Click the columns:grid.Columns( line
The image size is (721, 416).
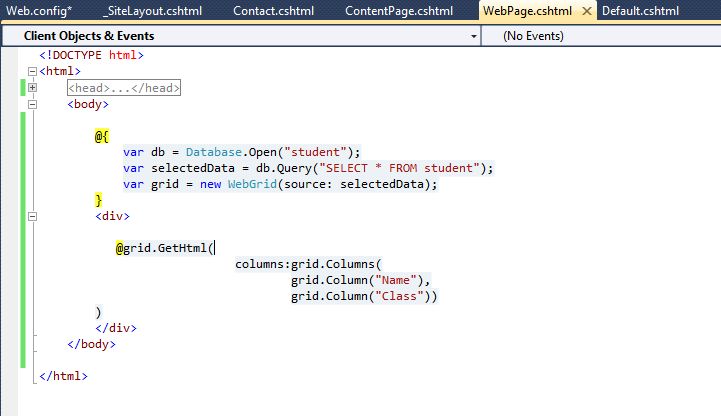308,264
